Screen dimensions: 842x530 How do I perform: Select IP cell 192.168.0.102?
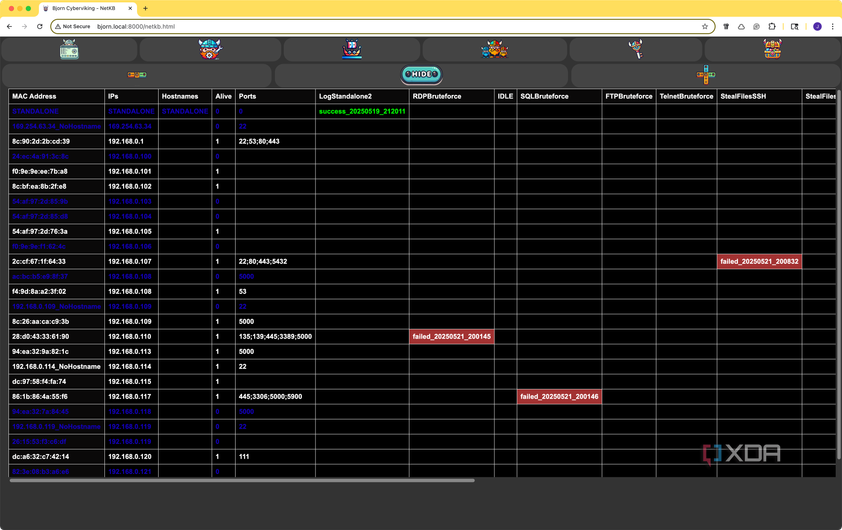coord(132,186)
